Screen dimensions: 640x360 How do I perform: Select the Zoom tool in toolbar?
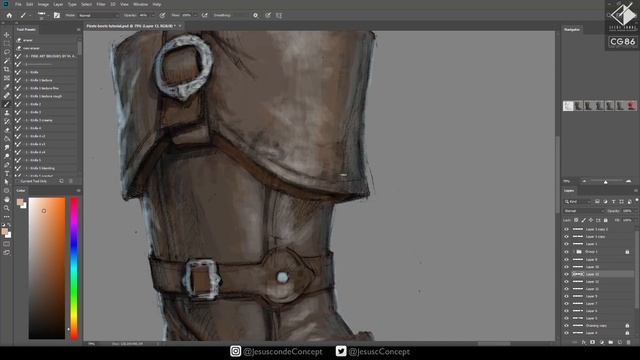coord(7,208)
